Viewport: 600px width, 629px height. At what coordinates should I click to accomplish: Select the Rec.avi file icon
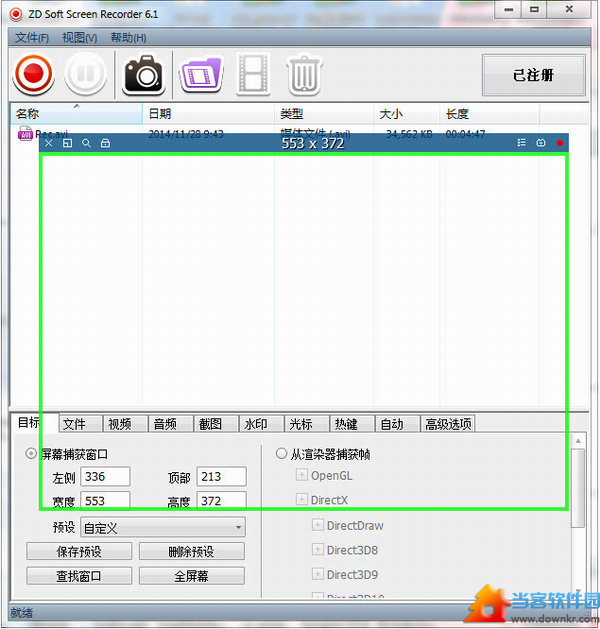pos(25,133)
